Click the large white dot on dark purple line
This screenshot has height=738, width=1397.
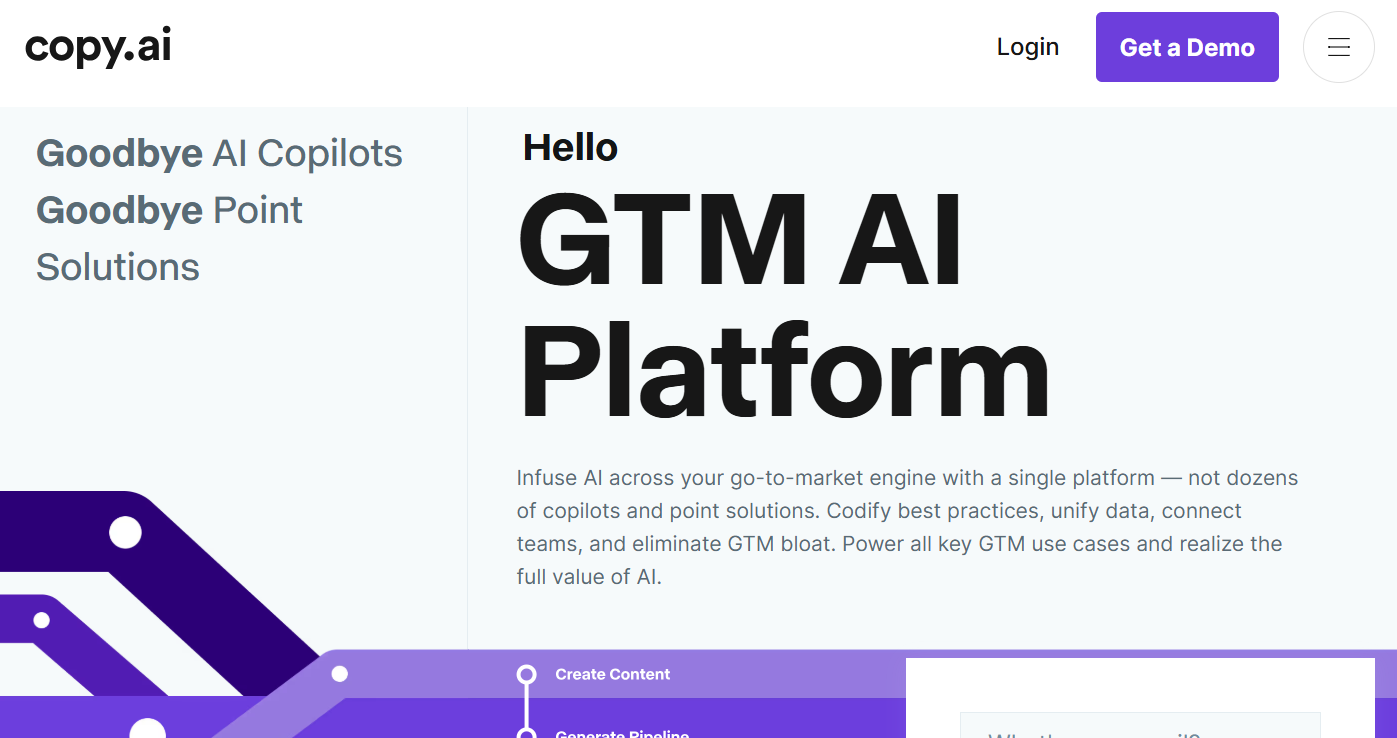tap(125, 532)
